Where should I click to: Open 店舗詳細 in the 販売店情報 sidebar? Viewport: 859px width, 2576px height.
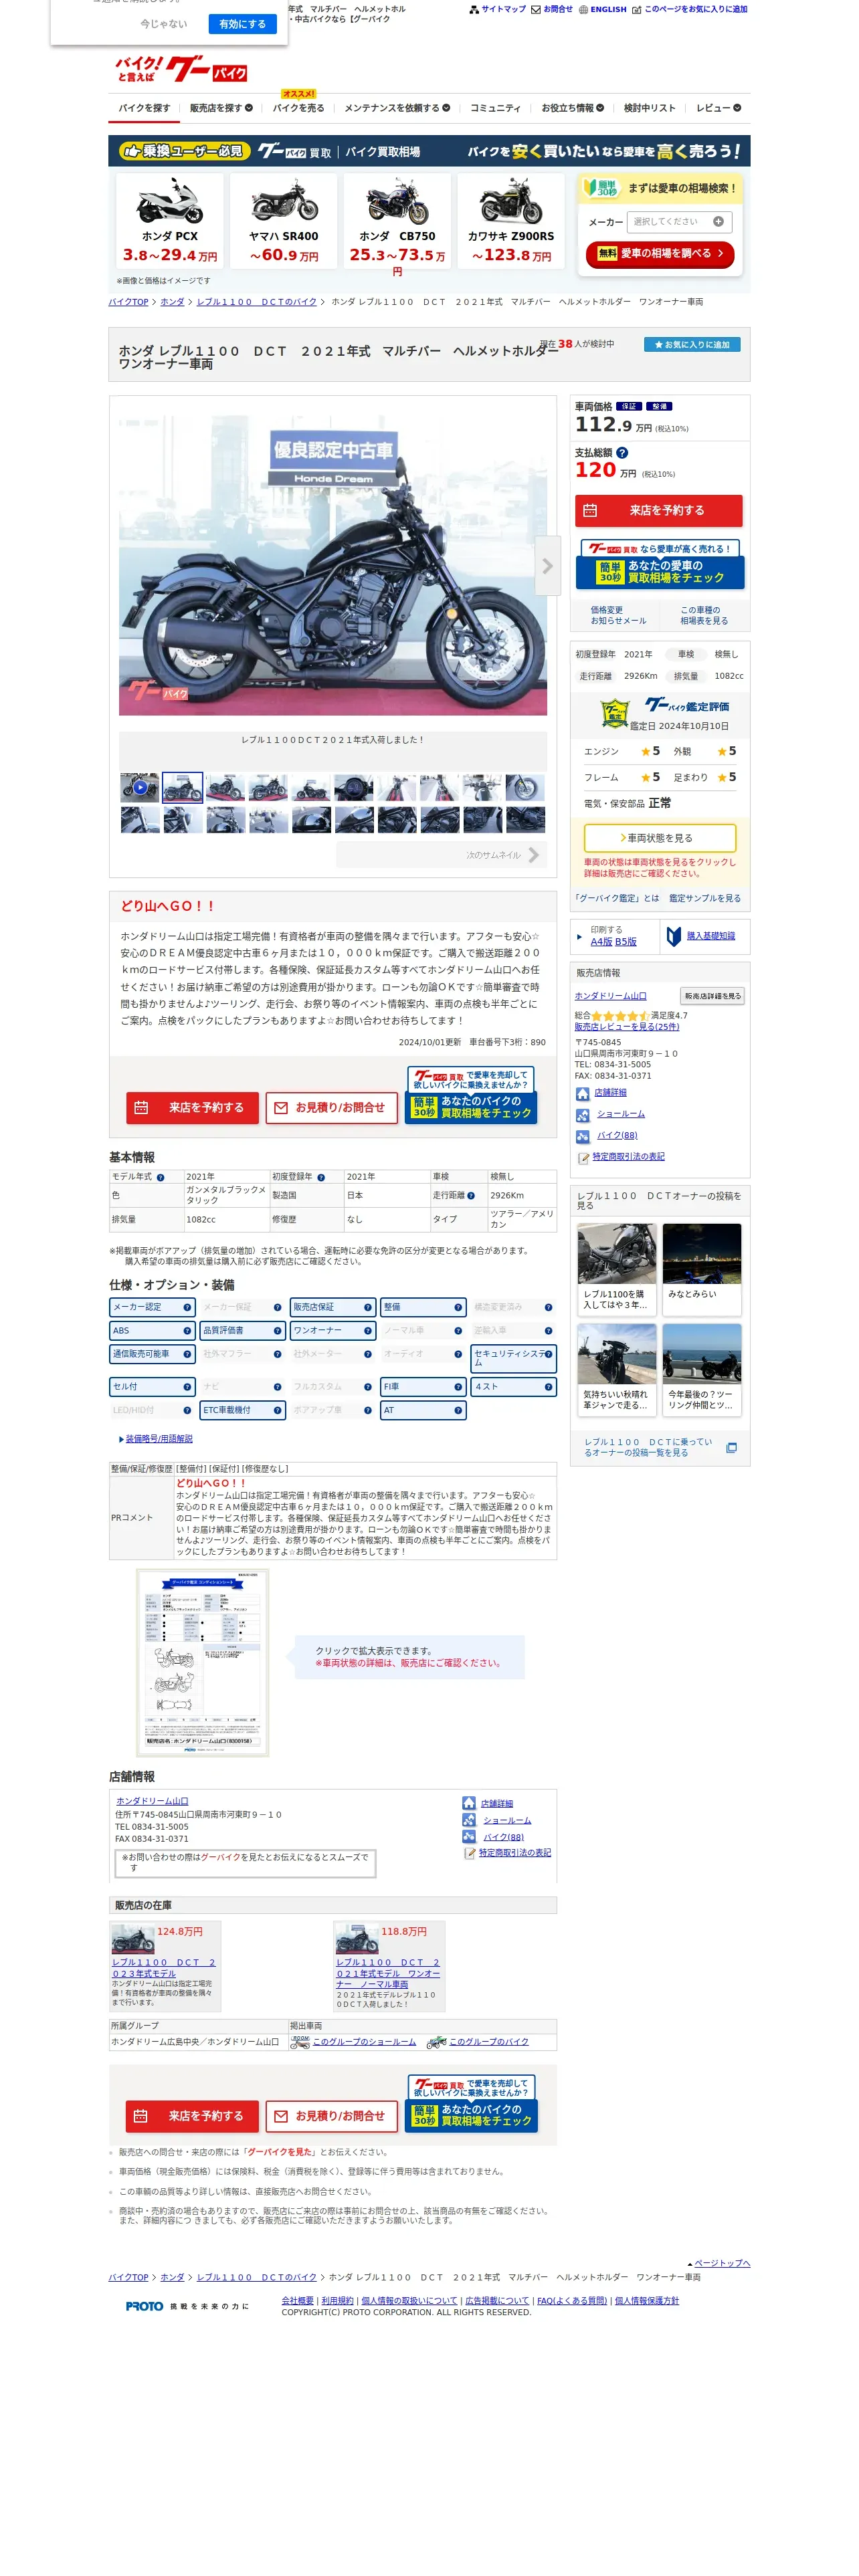tap(601, 1093)
